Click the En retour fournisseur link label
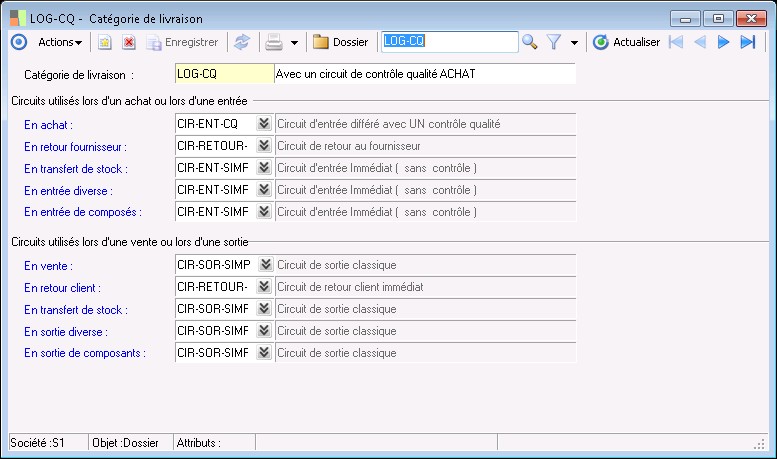Image resolution: width=777 pixels, height=459 pixels. coord(75,147)
